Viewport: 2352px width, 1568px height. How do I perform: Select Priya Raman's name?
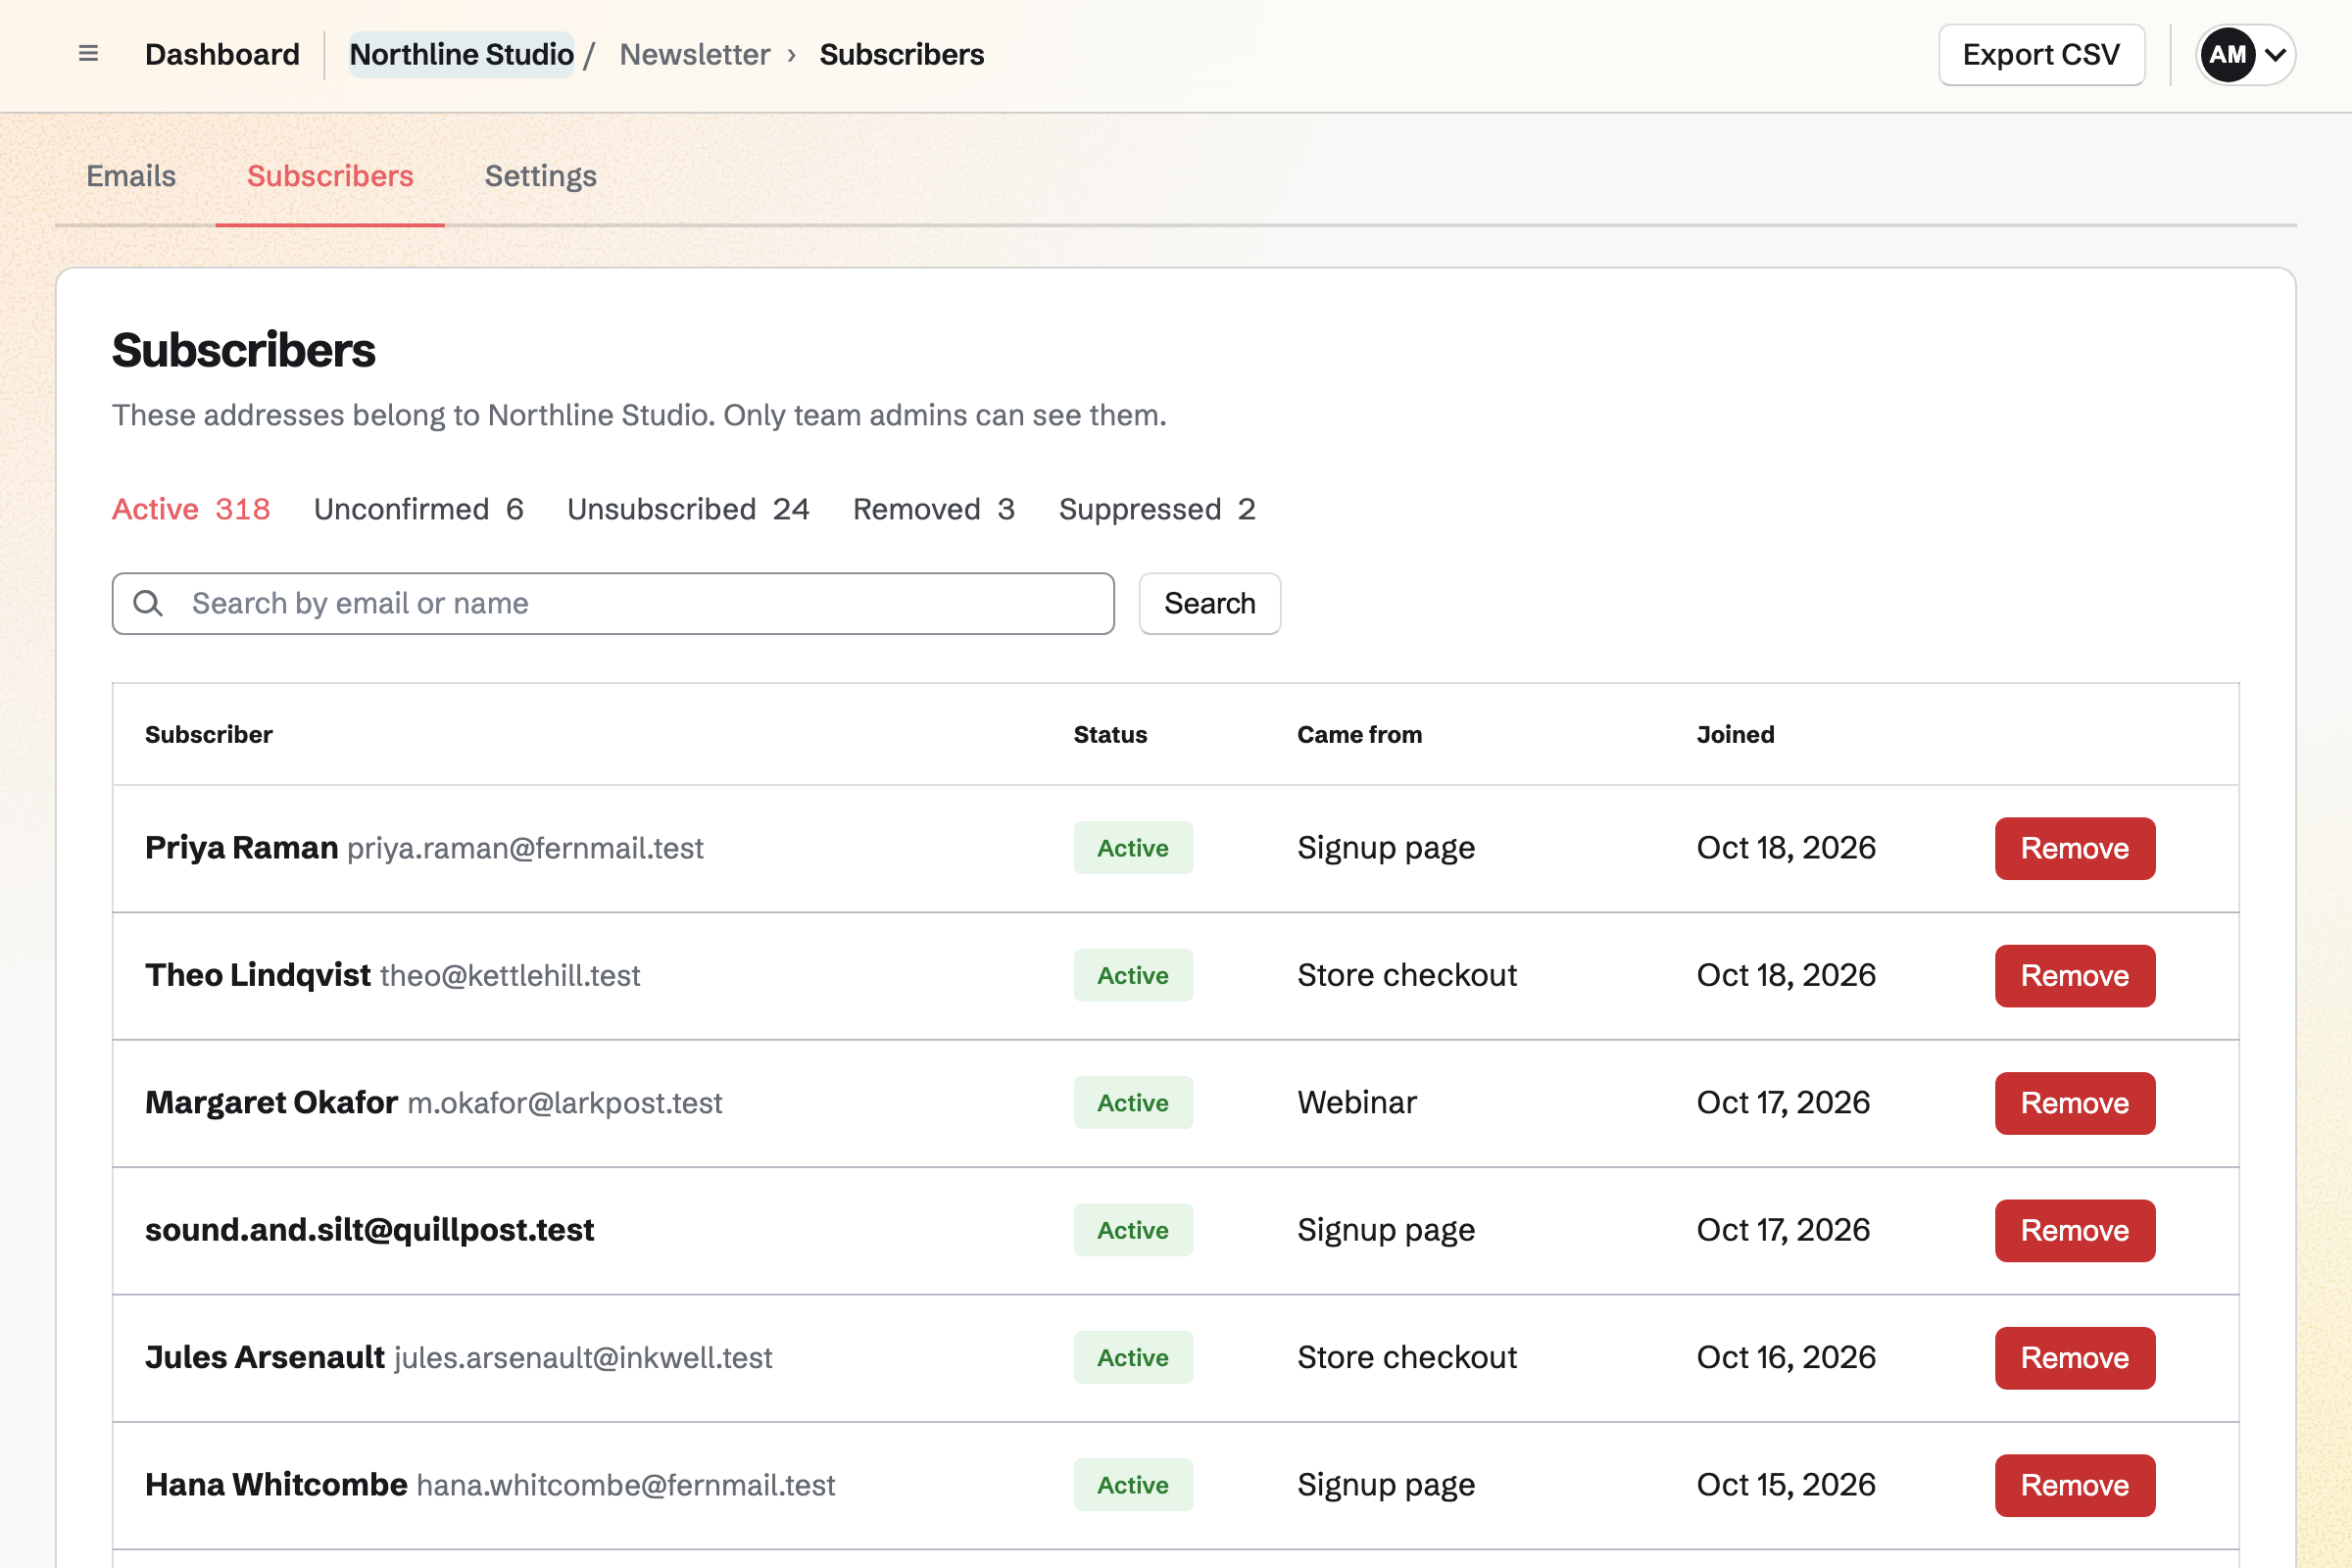[x=241, y=847]
